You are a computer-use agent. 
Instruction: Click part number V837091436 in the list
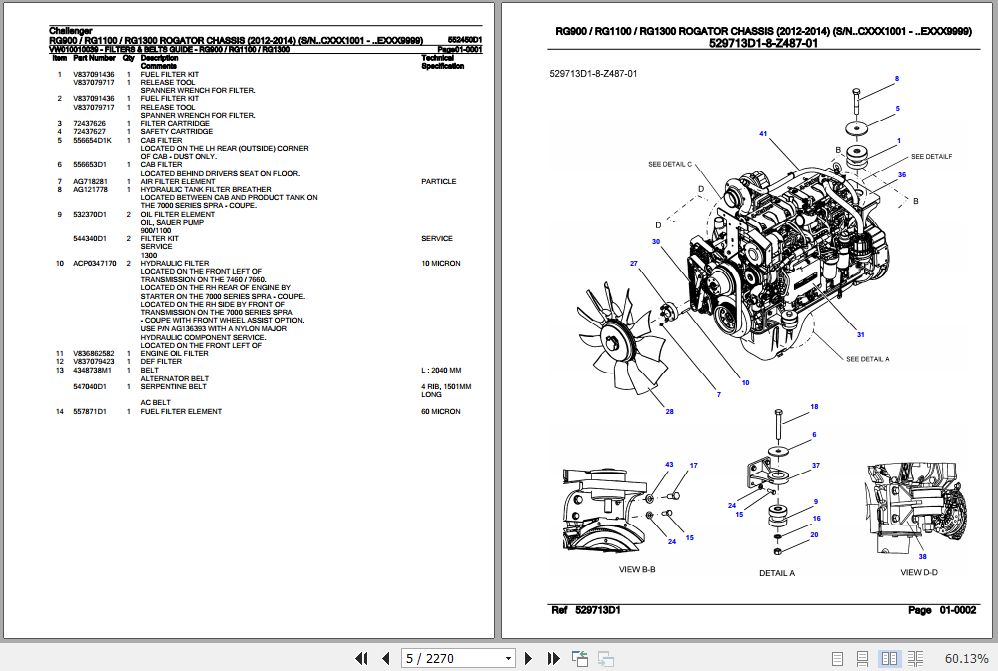[93, 72]
